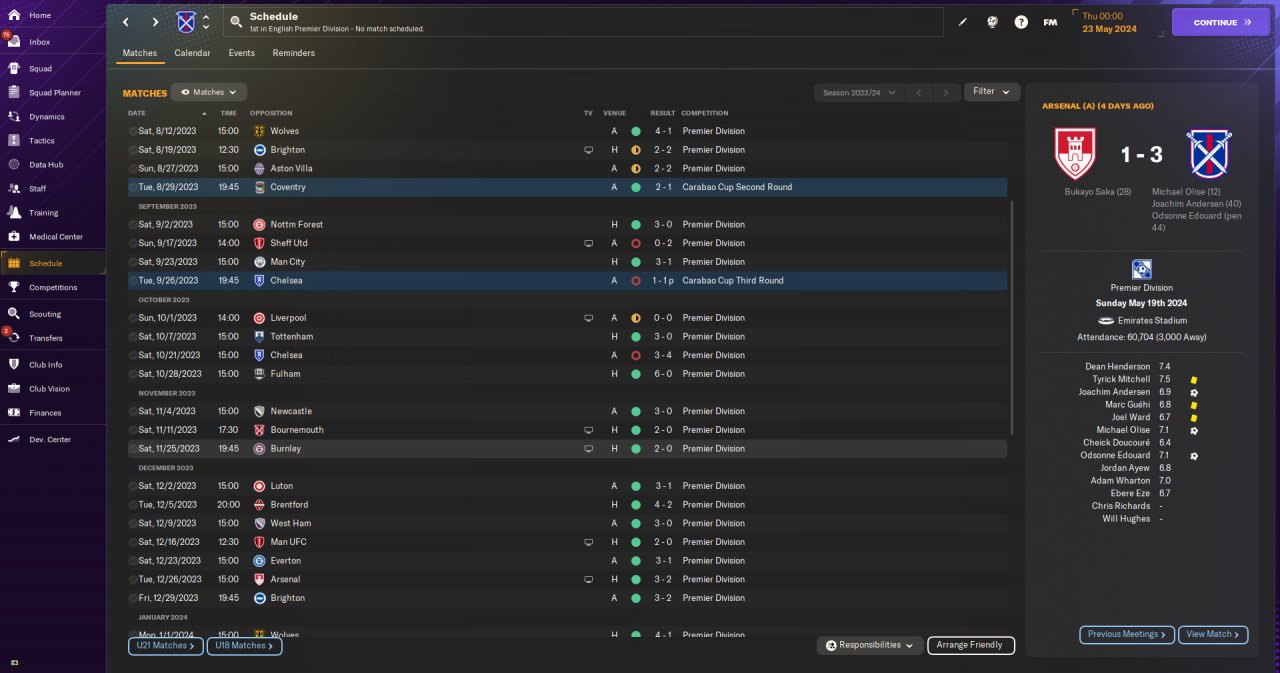The height and width of the screenshot is (673, 1280).
Task: Click the TV icon on Brighton 8/19 row
Action: [588, 150]
